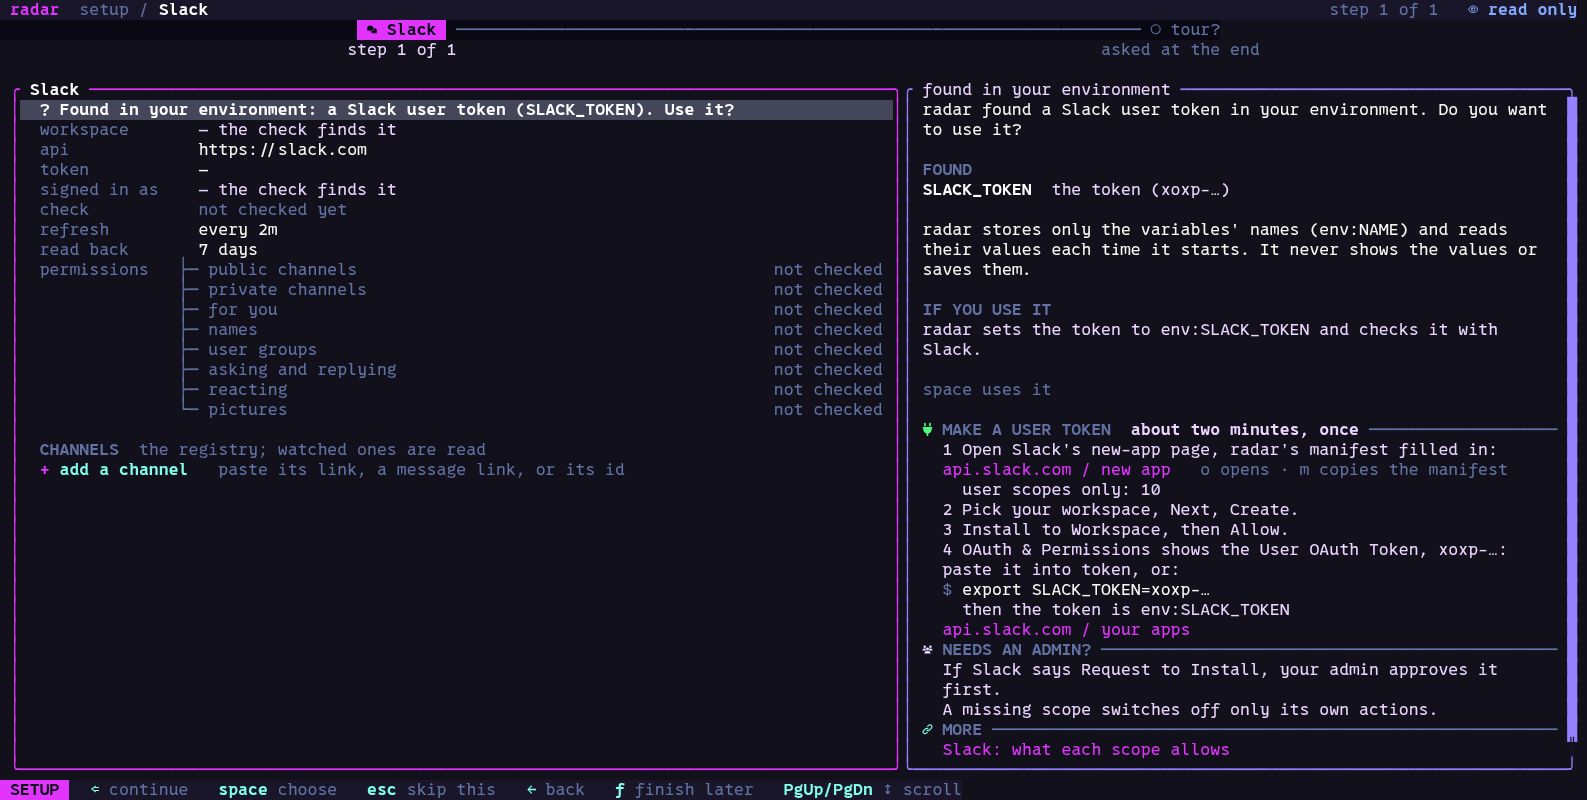Click the link icon beside MORE
The image size is (1587, 800).
point(928,730)
